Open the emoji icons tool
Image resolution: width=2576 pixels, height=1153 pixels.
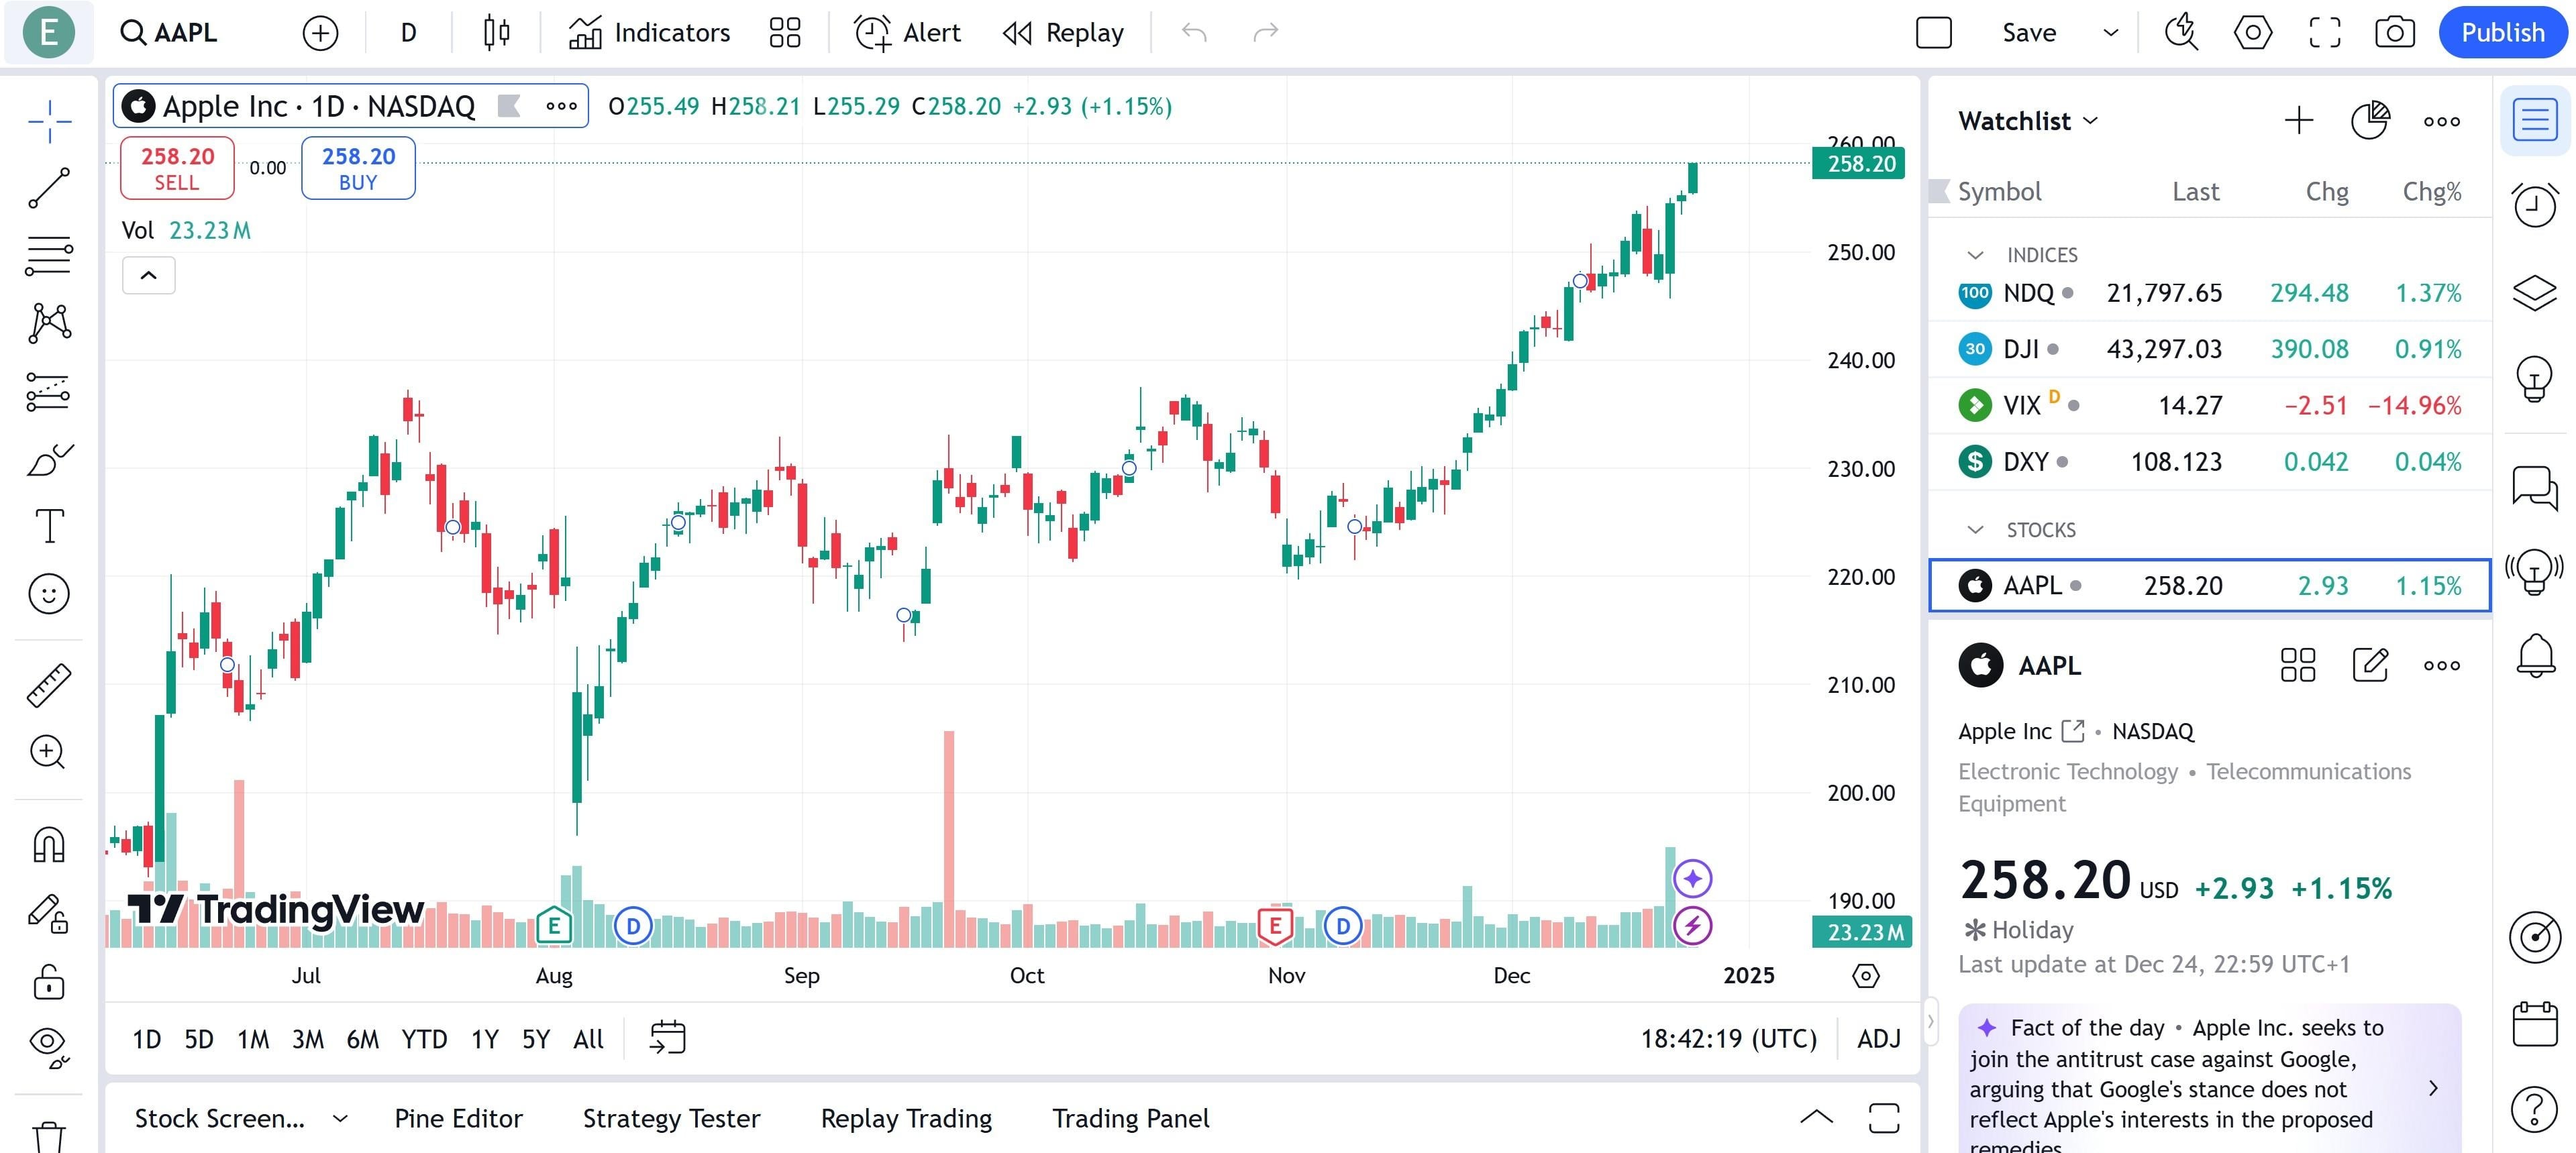[49, 594]
